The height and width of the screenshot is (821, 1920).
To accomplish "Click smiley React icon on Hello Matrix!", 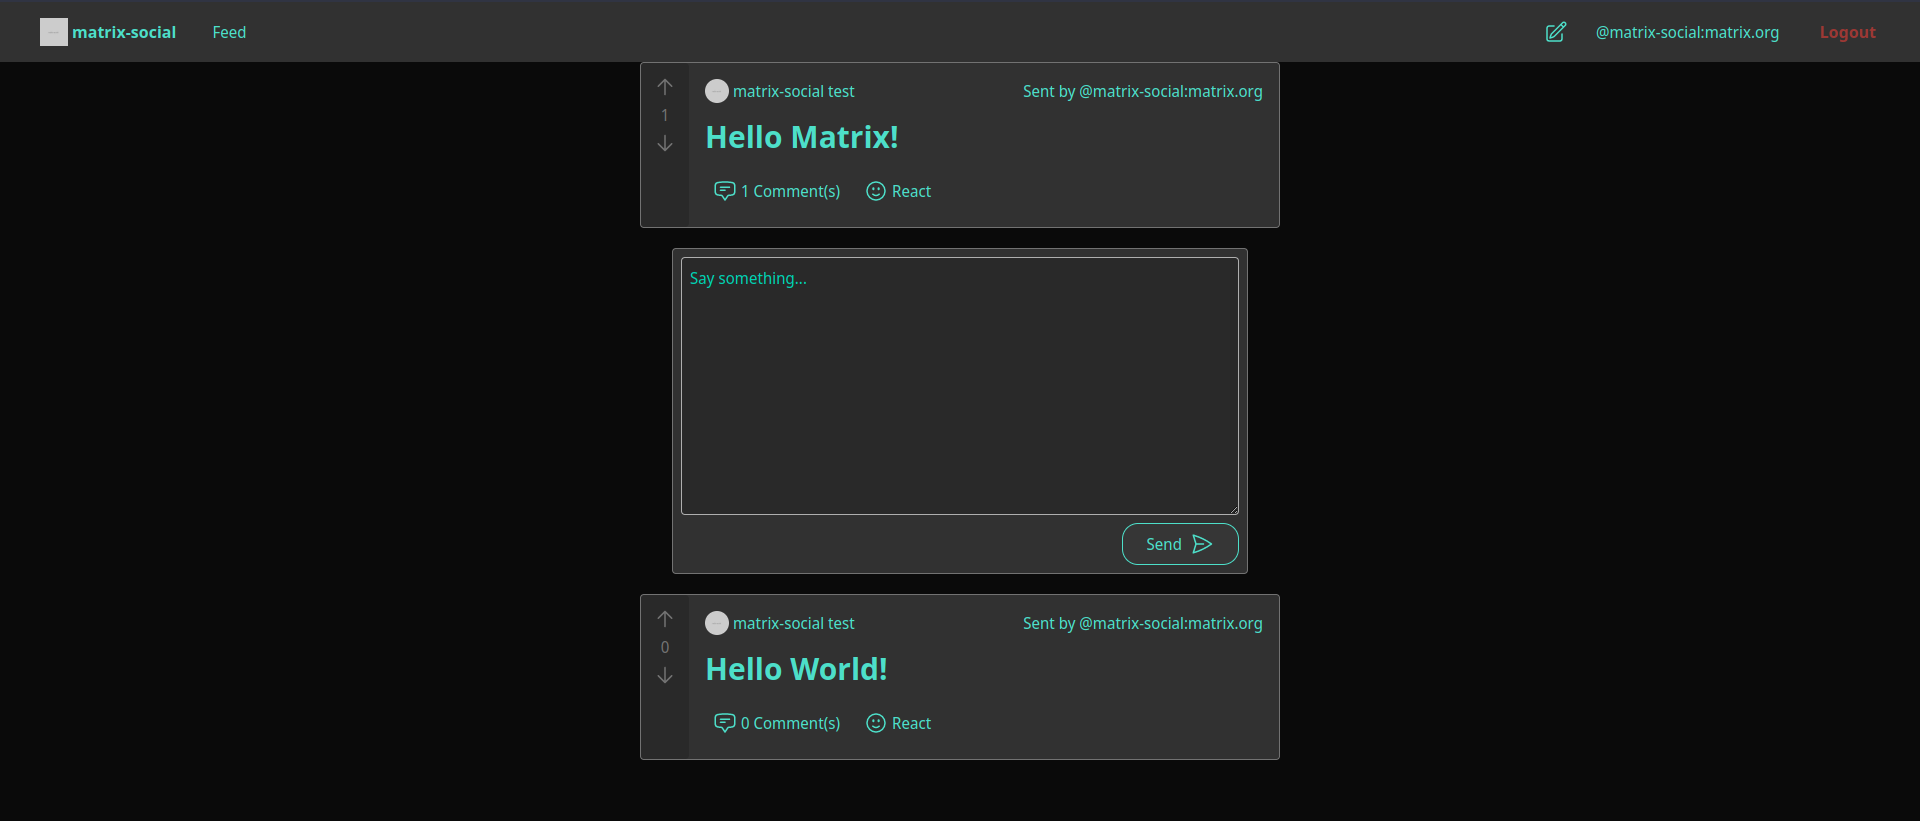I will [x=876, y=191].
